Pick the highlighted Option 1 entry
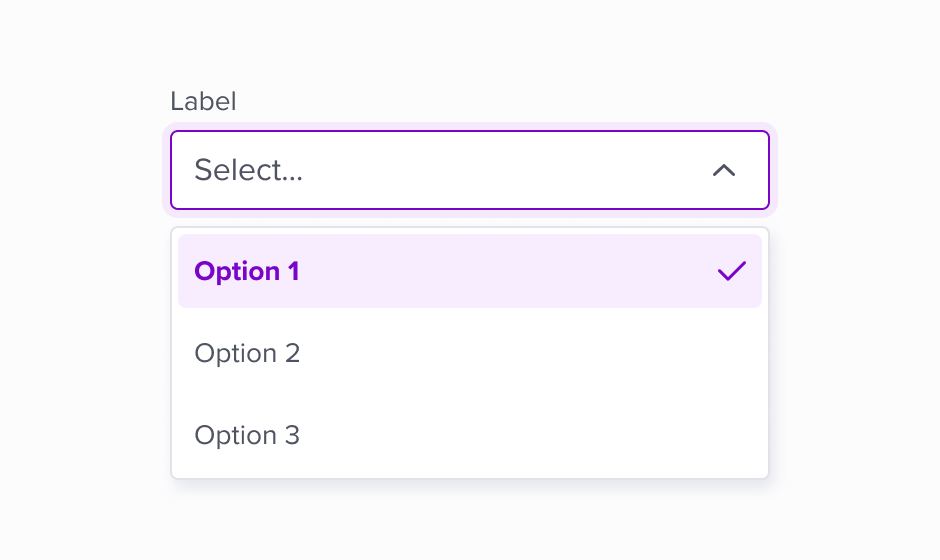Viewport: 940px width, 560px height. (x=470, y=271)
